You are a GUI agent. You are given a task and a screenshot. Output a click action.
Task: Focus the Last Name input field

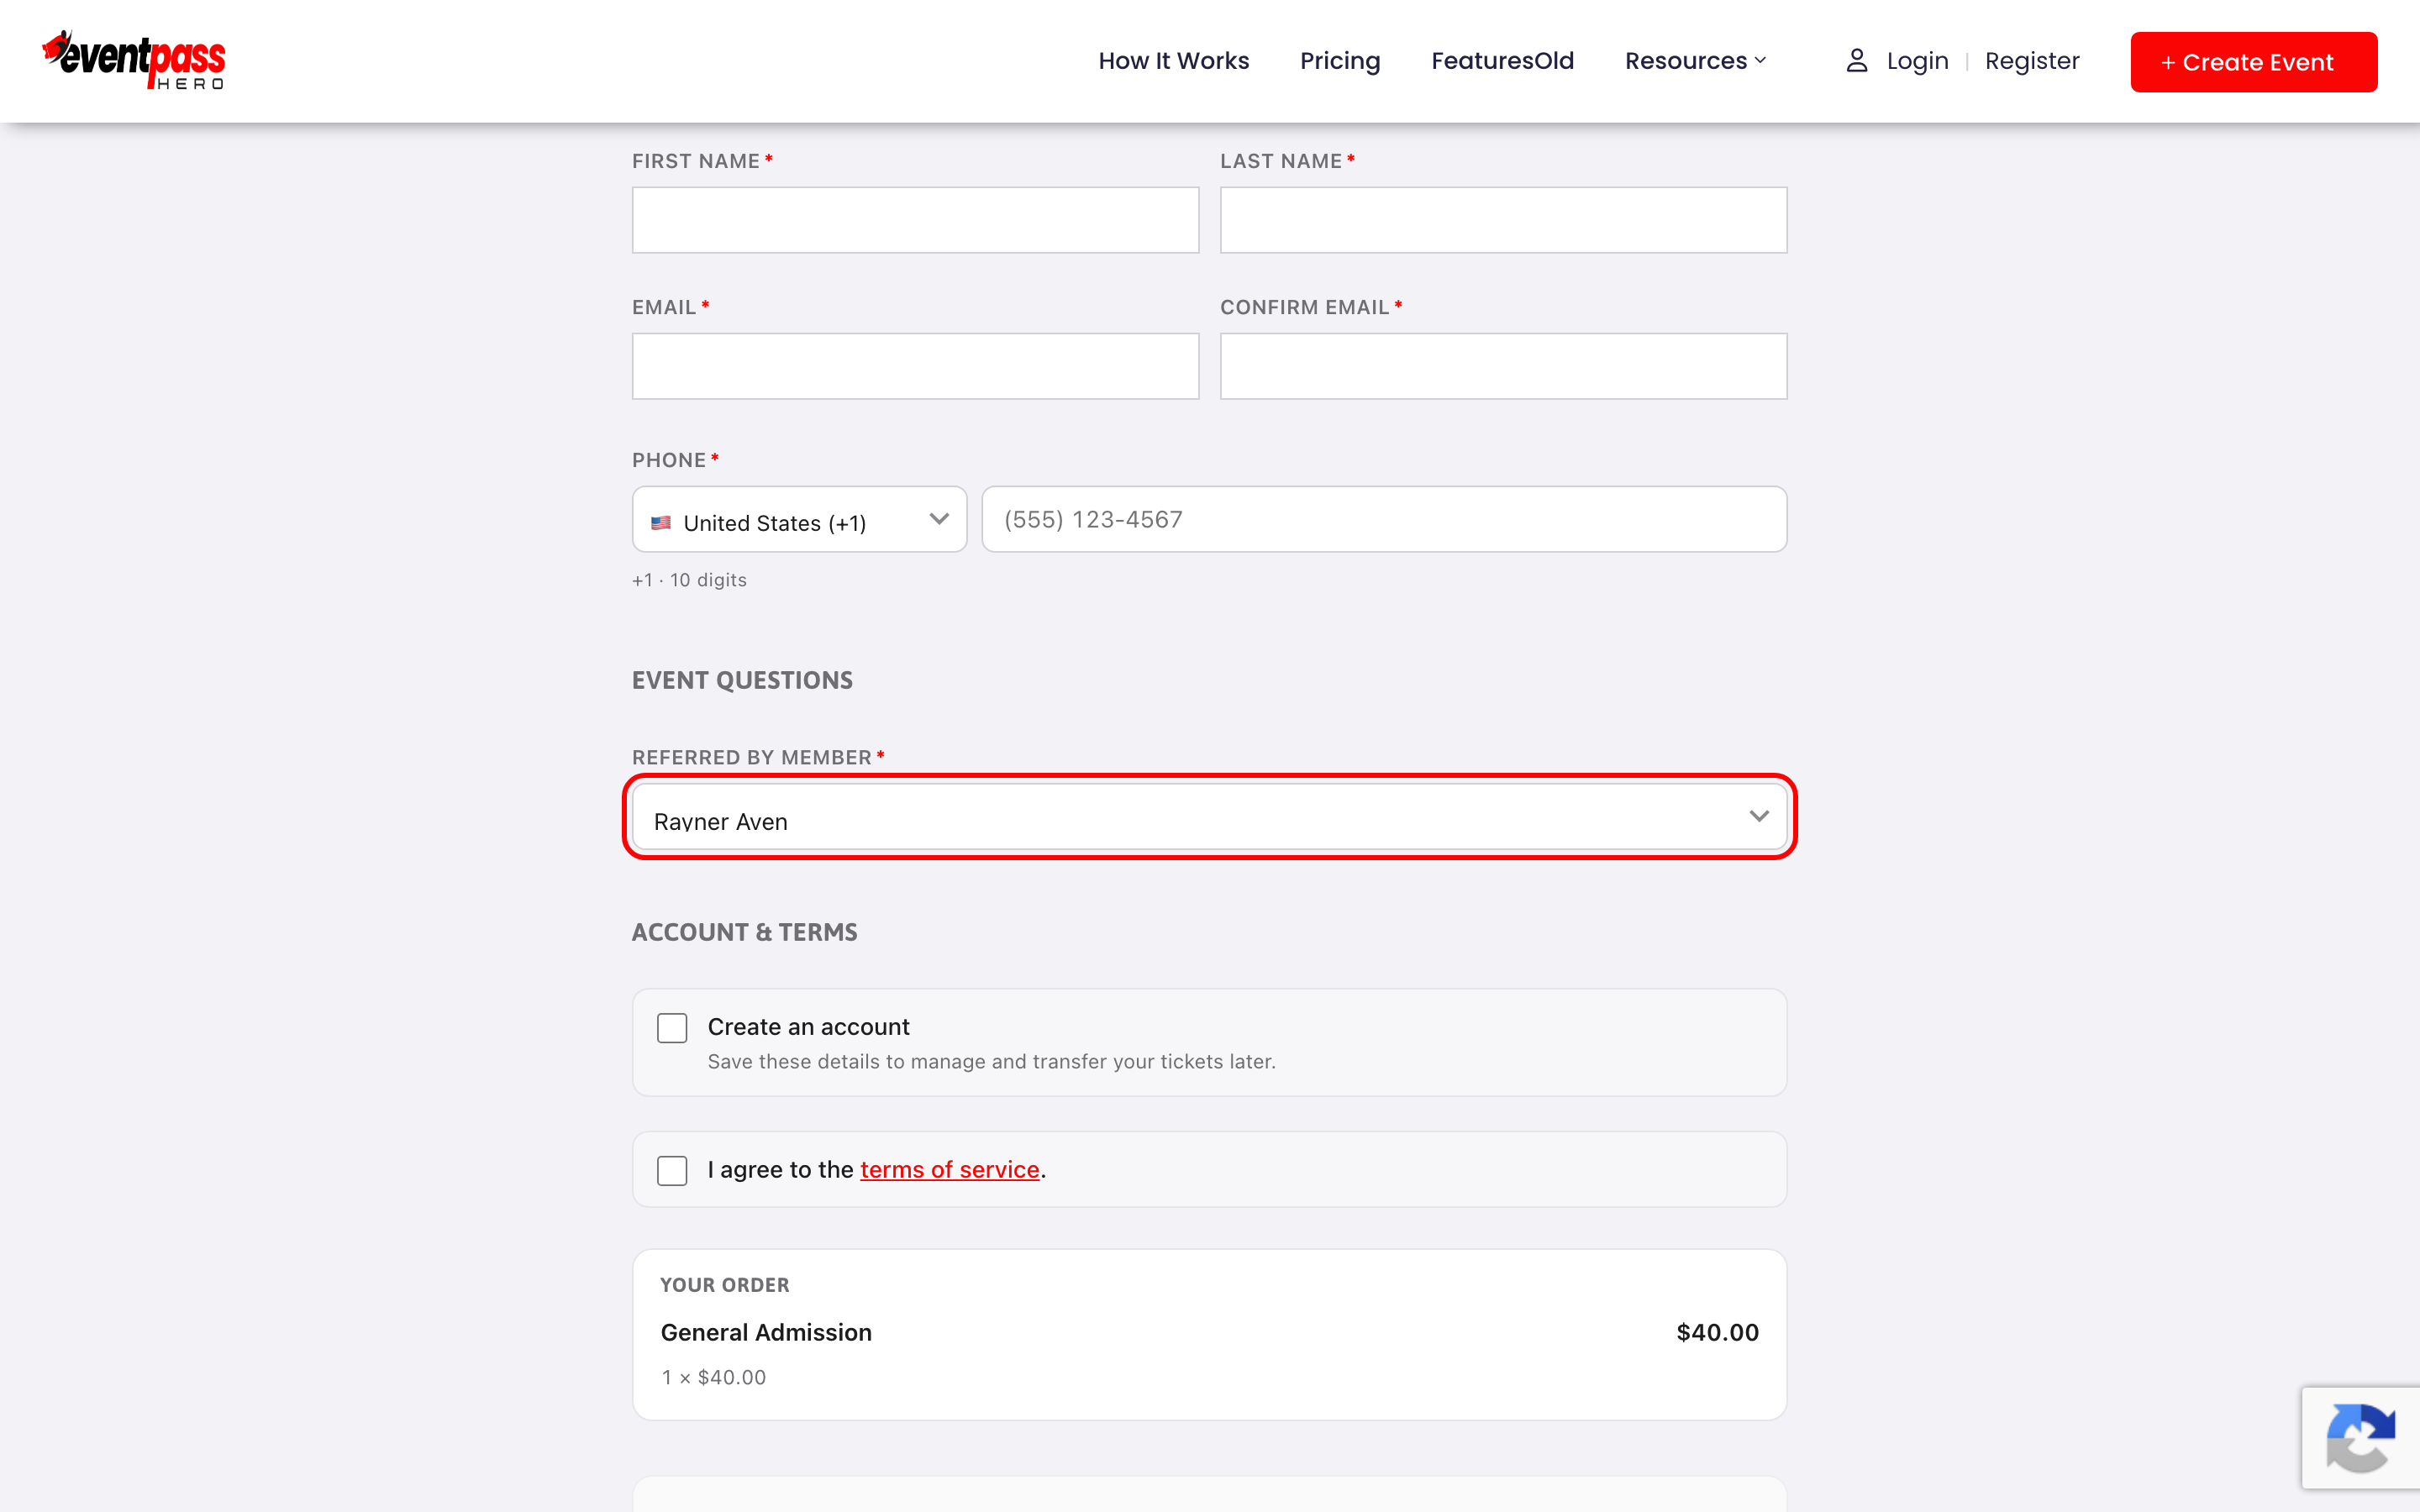coord(1503,220)
